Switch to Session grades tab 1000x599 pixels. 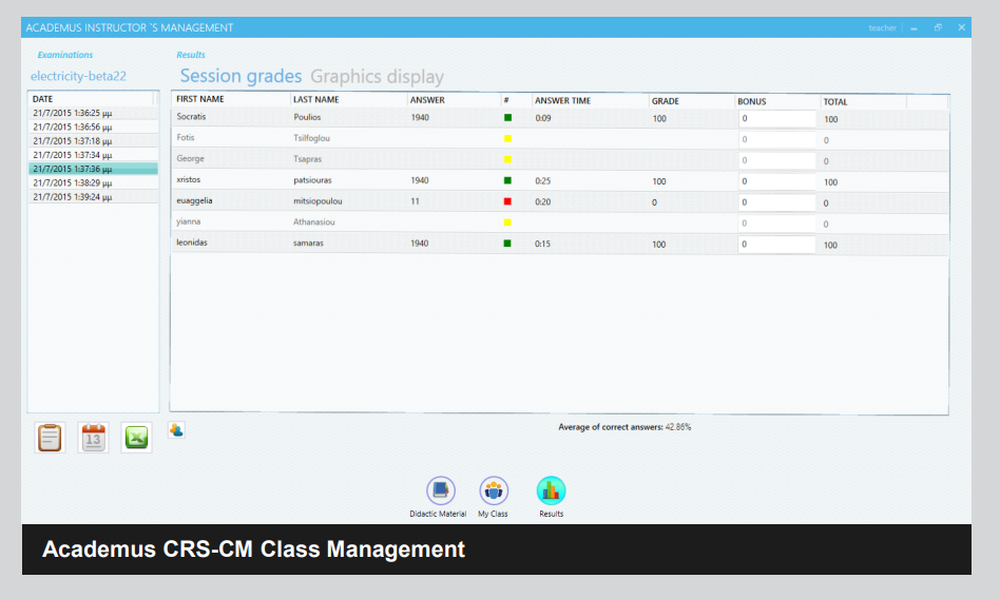point(241,76)
